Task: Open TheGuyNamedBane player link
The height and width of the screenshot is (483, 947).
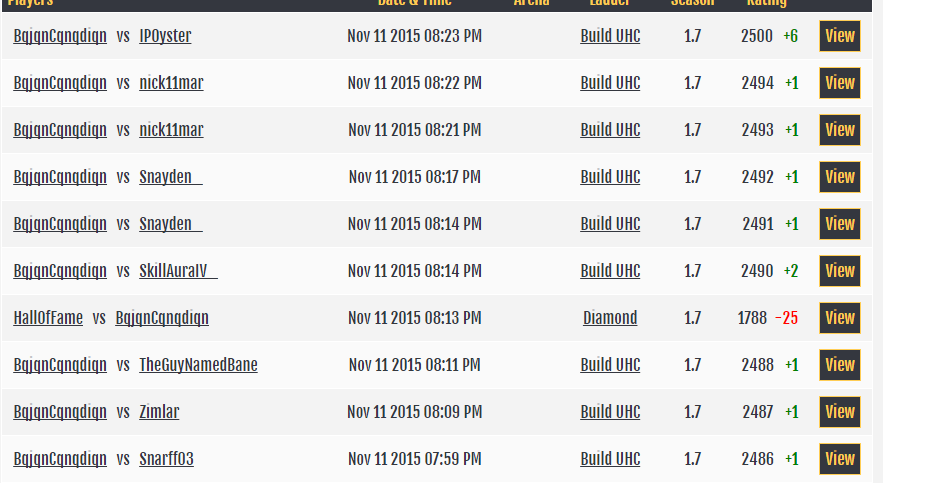Action: pyautogui.click(x=198, y=365)
